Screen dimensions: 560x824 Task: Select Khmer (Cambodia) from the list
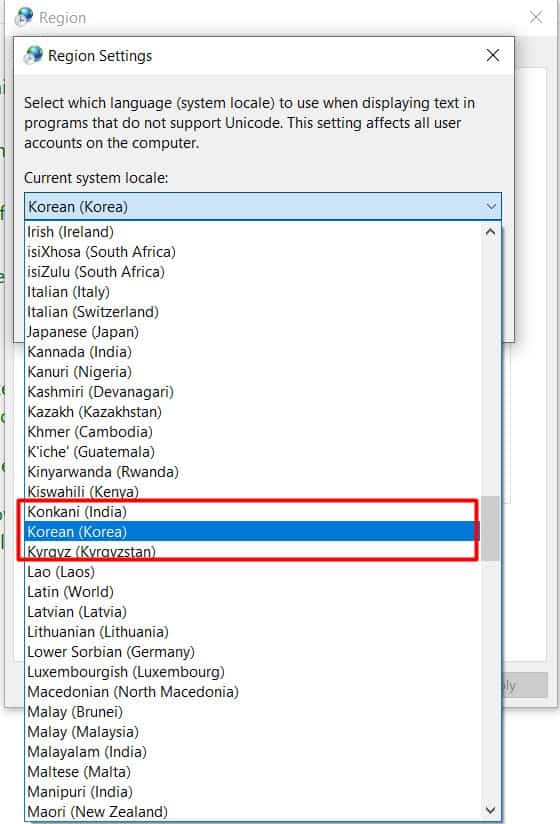[x=253, y=431]
